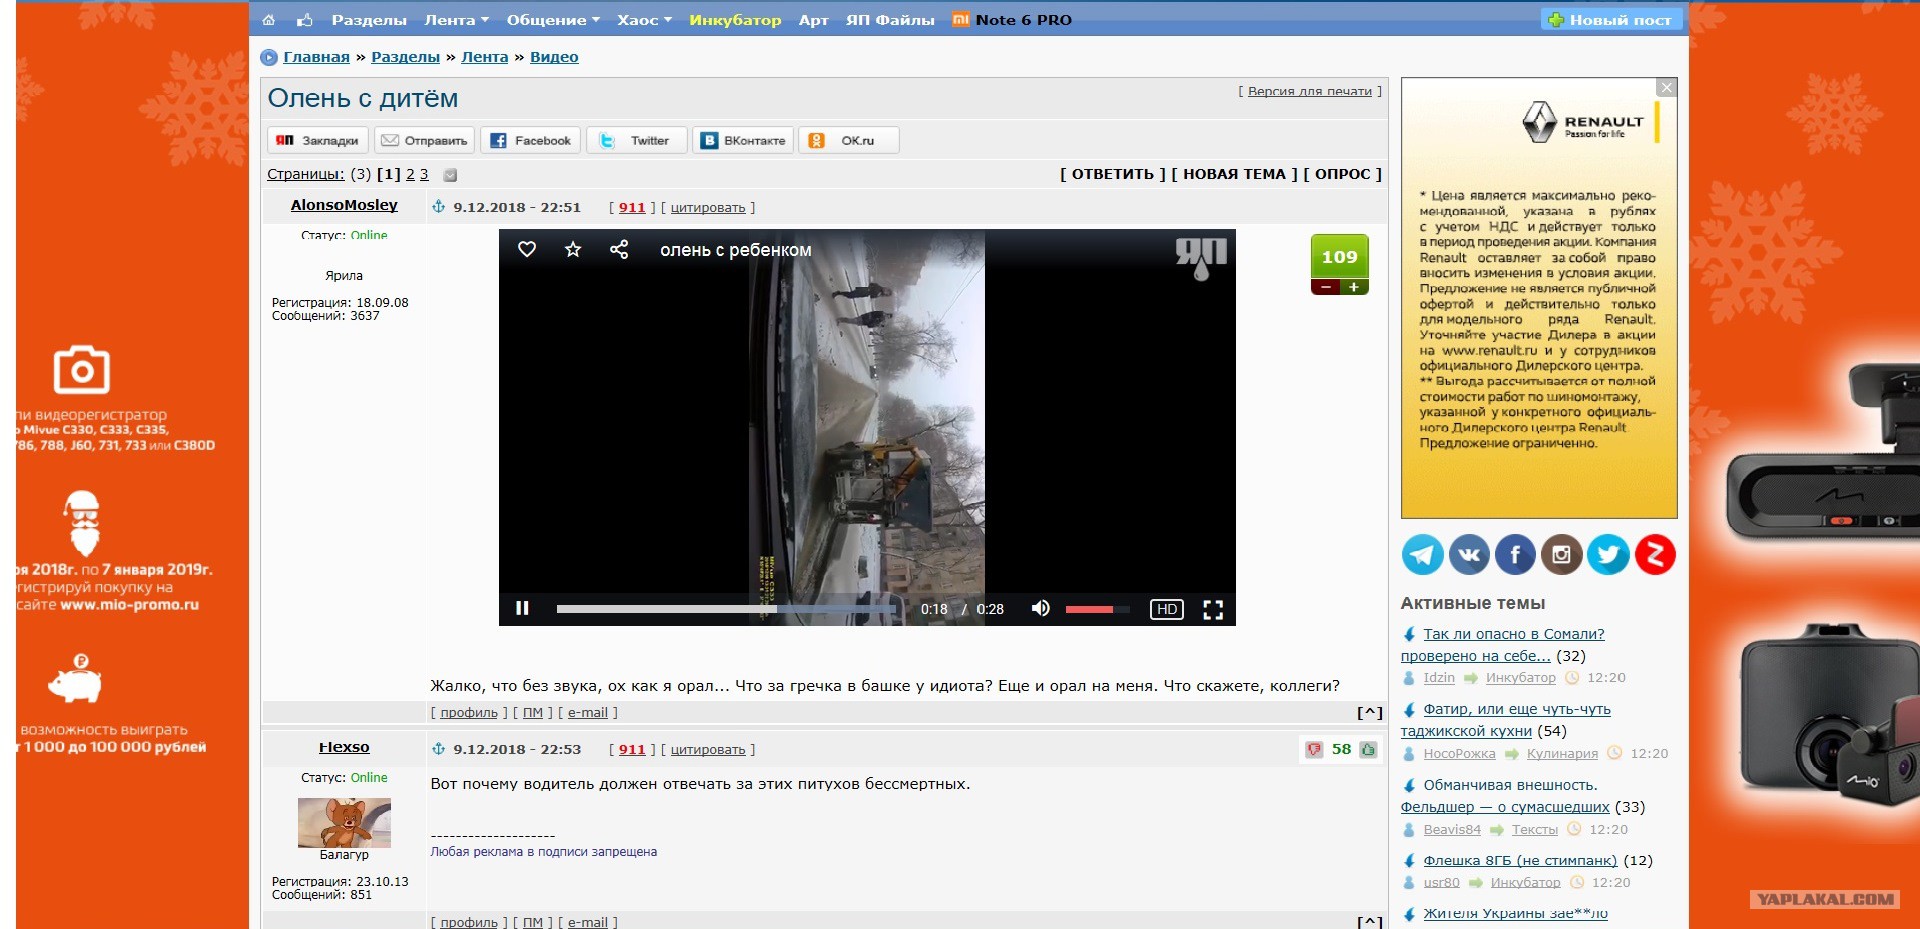Share the topic via the Facebook button
The image size is (1920, 929).
coord(532,140)
